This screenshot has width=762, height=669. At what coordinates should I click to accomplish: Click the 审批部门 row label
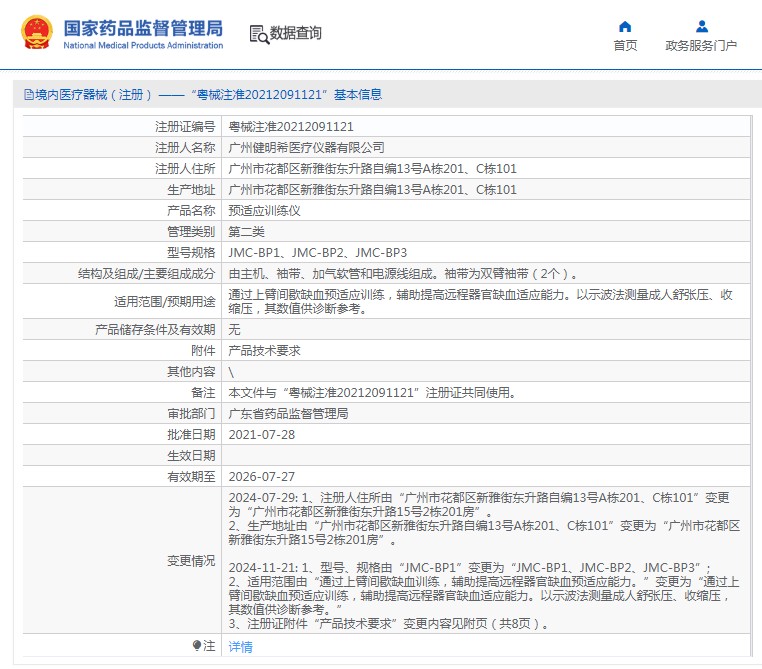[191, 413]
